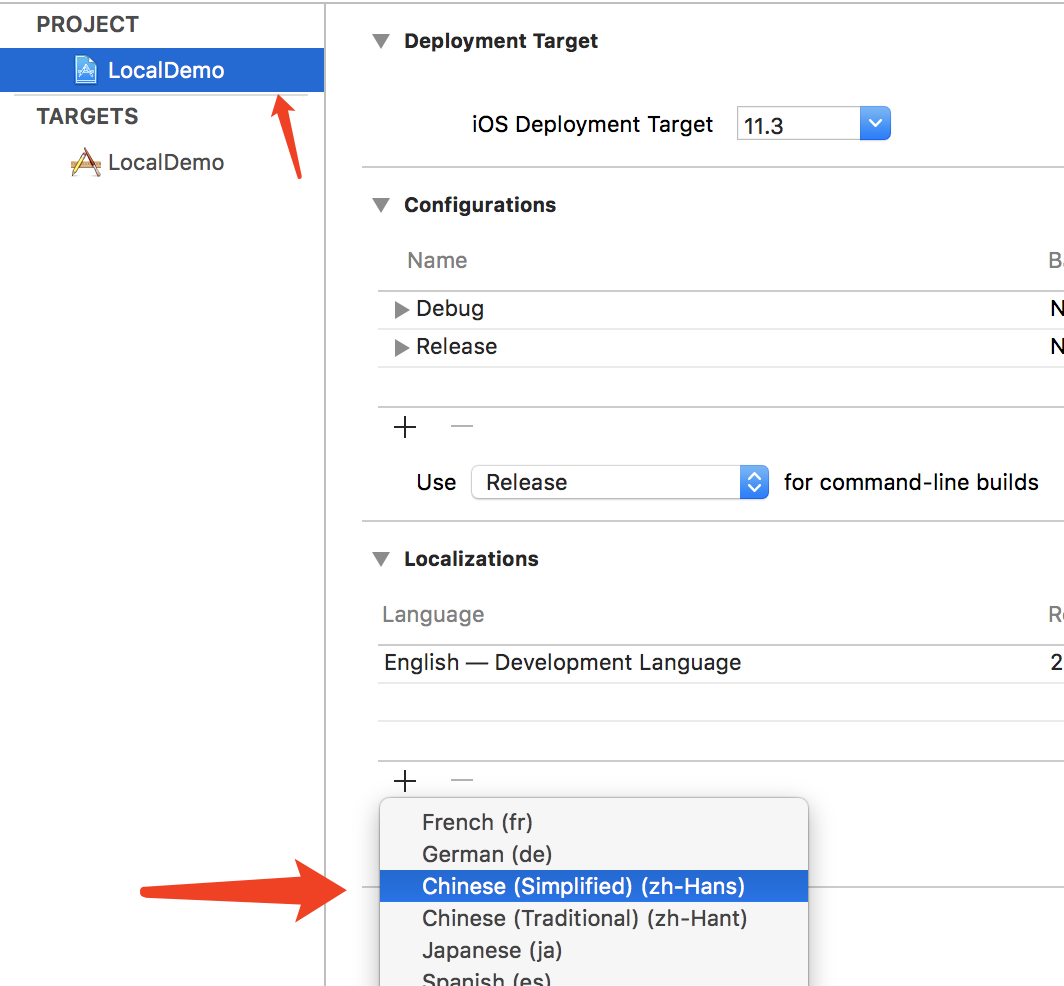The width and height of the screenshot is (1064, 986).
Task: Select the LocalDemo project item
Action: 162,70
